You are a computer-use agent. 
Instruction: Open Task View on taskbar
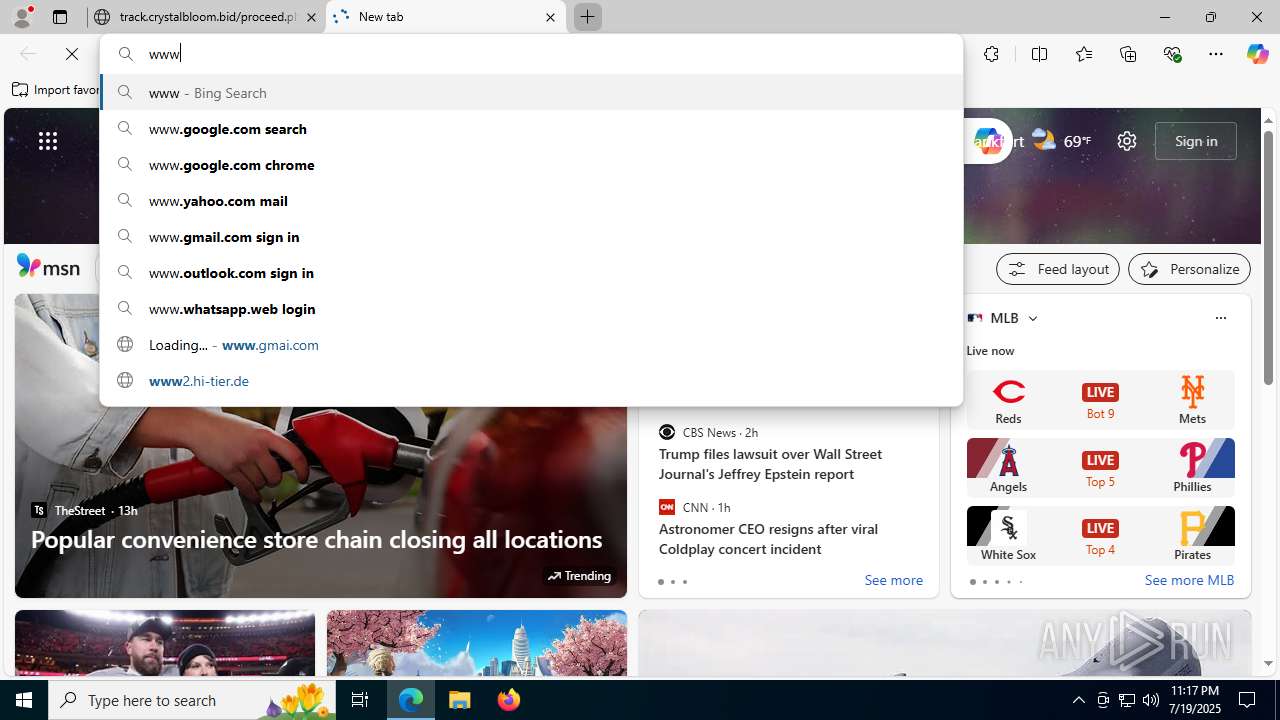(x=360, y=700)
